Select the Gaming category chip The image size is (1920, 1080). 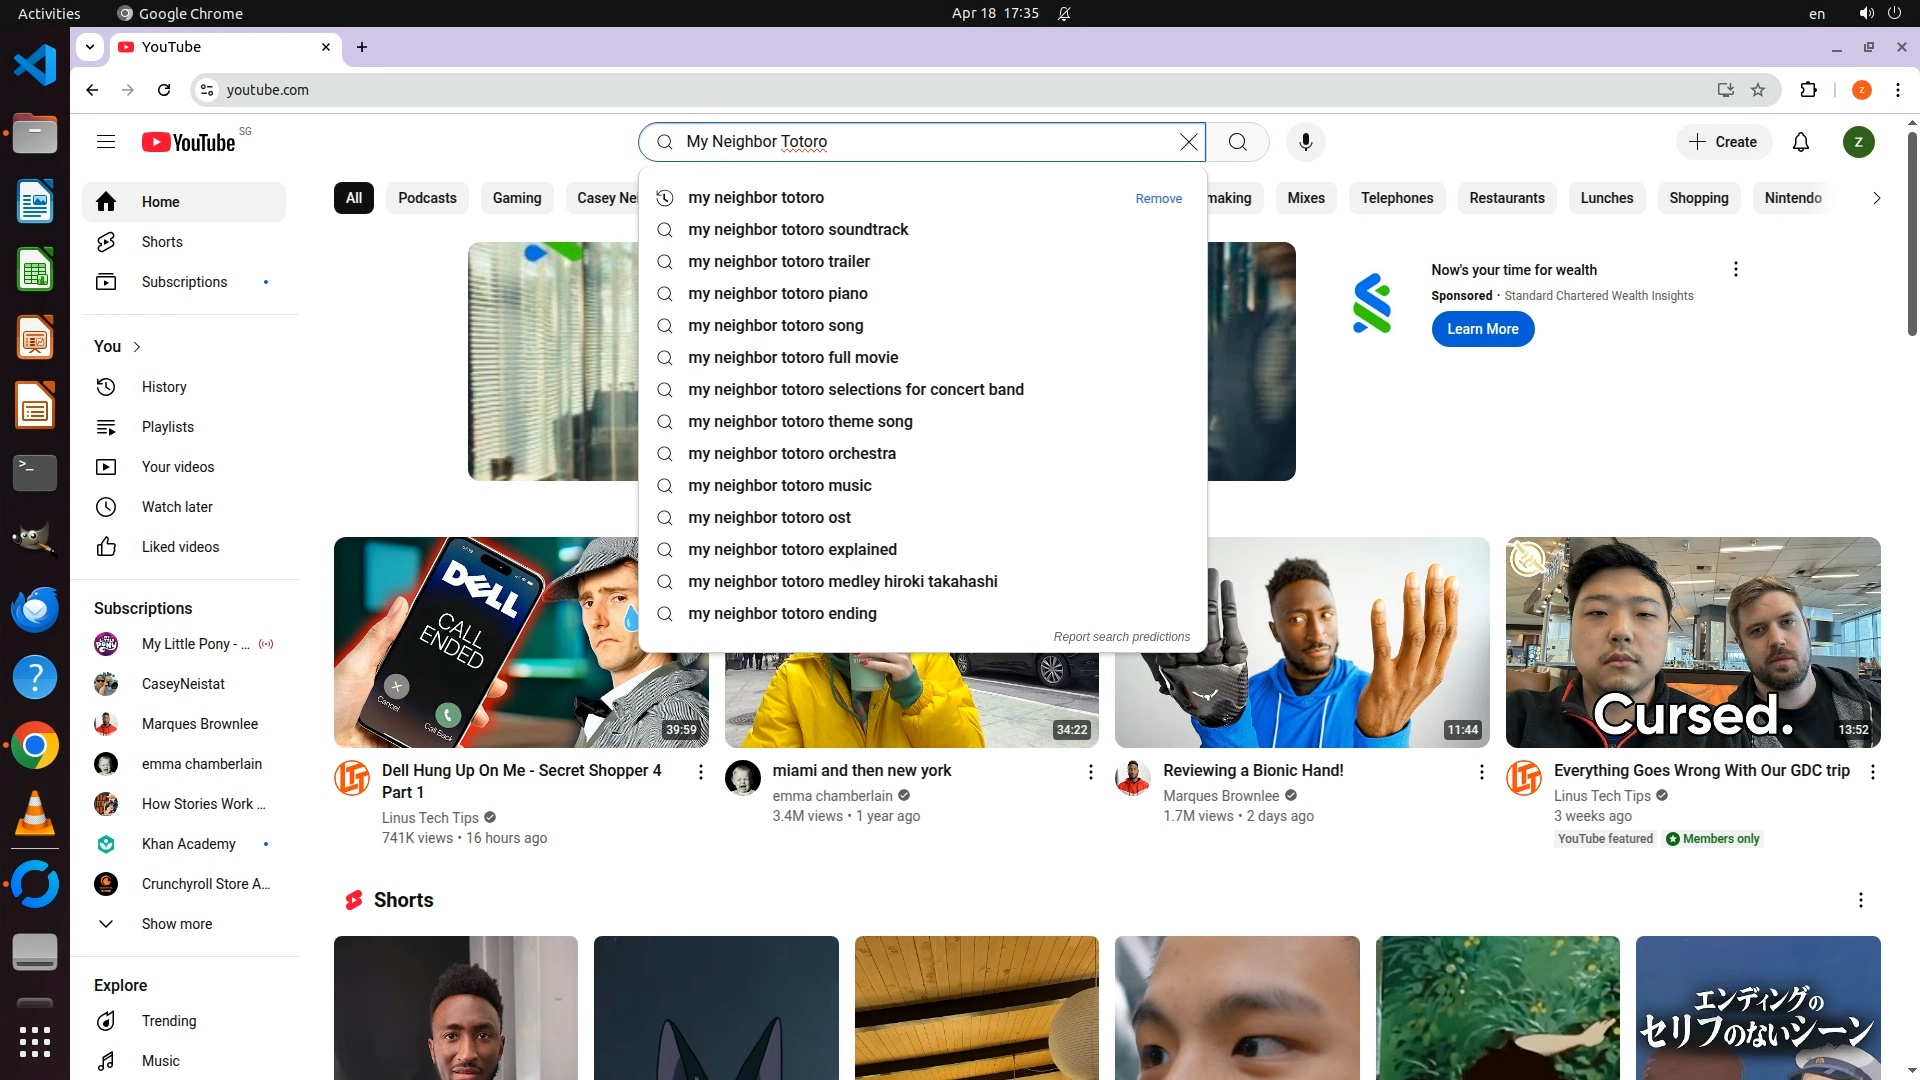(x=516, y=198)
